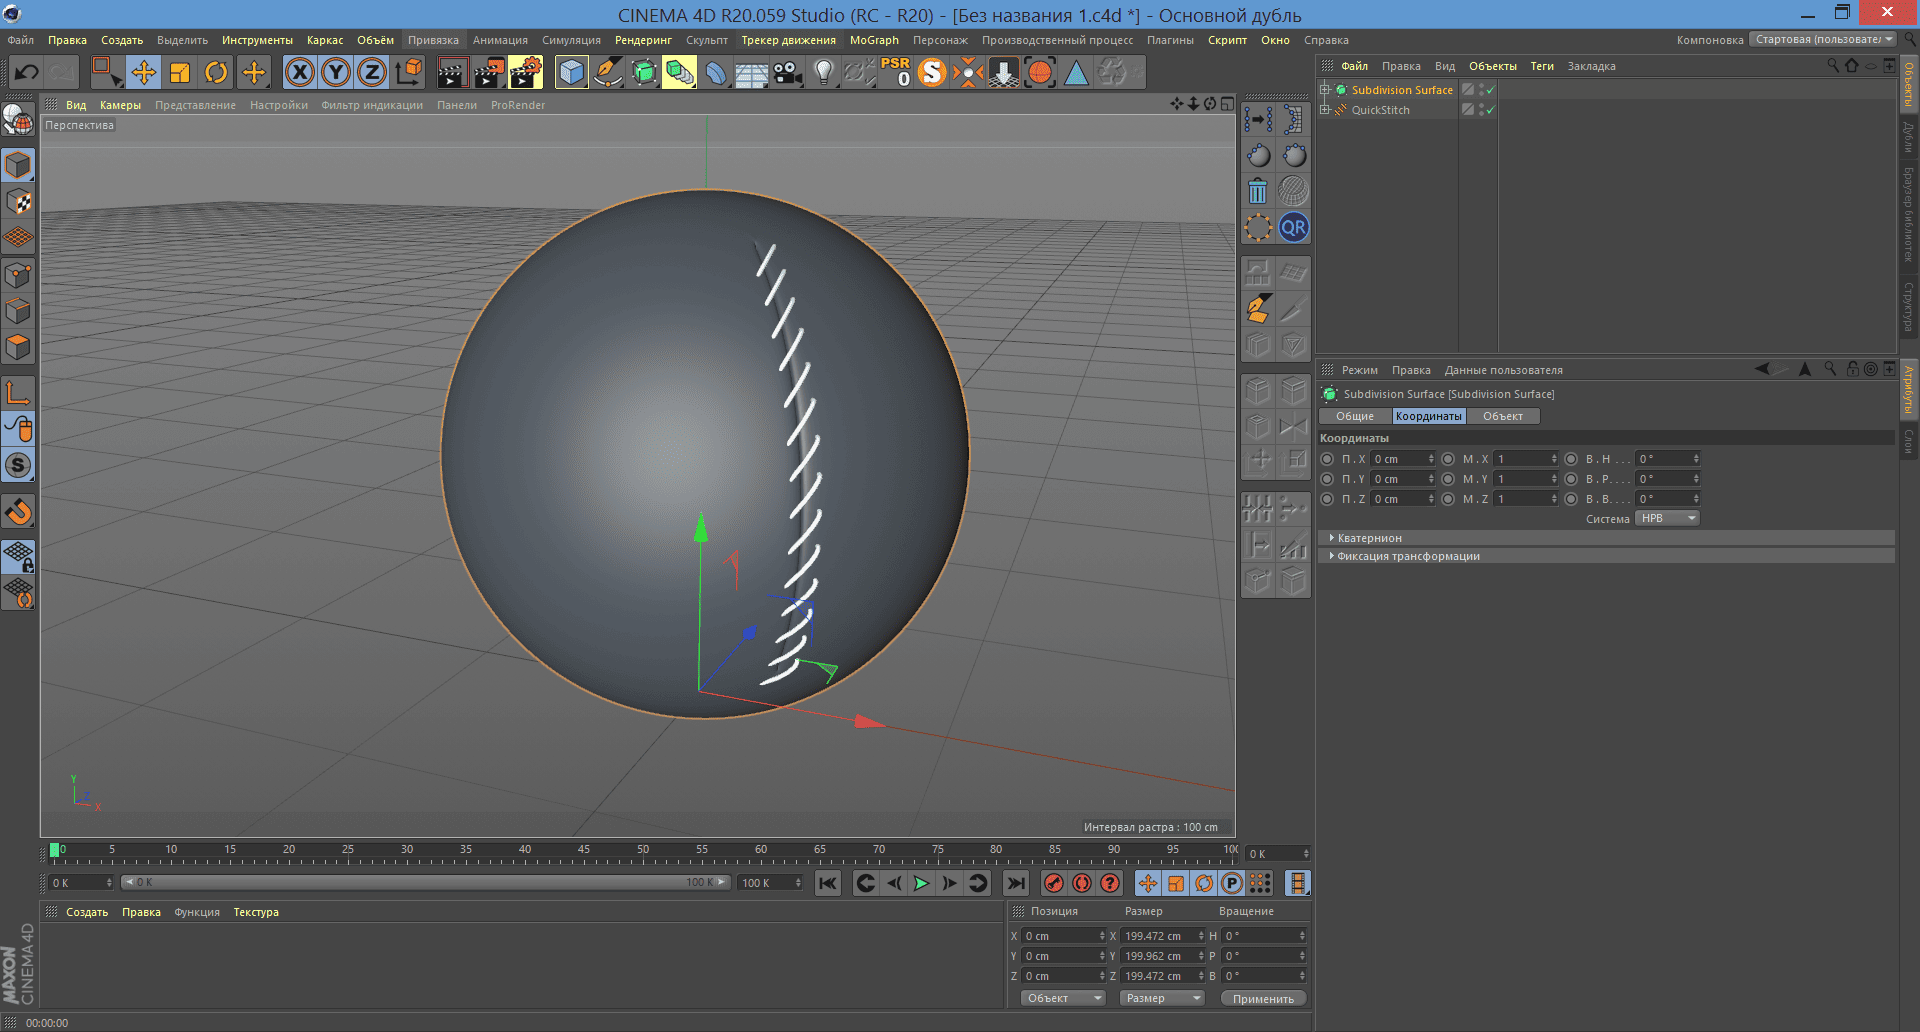Click the timeline preview range bar
The height and width of the screenshot is (1032, 1920).
pos(425,883)
